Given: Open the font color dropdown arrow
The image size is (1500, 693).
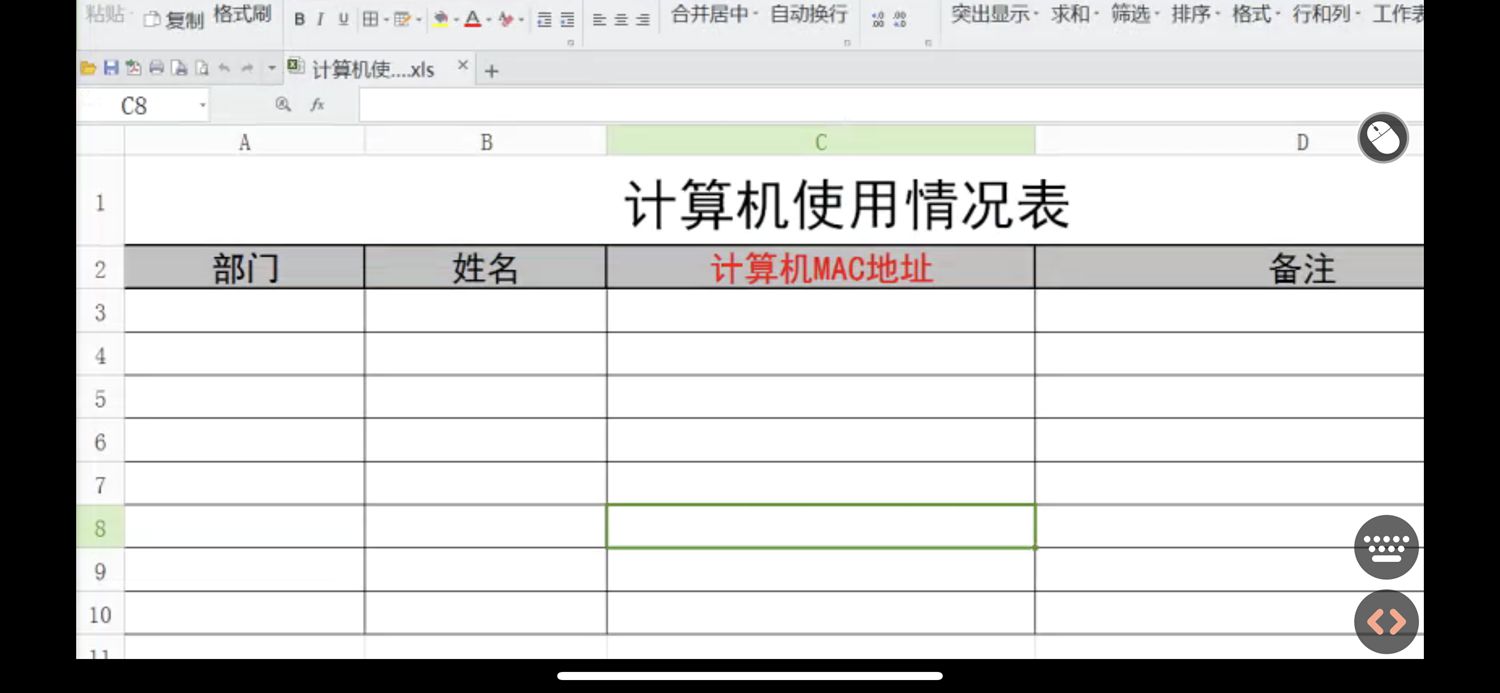Looking at the screenshot, I should point(488,20).
